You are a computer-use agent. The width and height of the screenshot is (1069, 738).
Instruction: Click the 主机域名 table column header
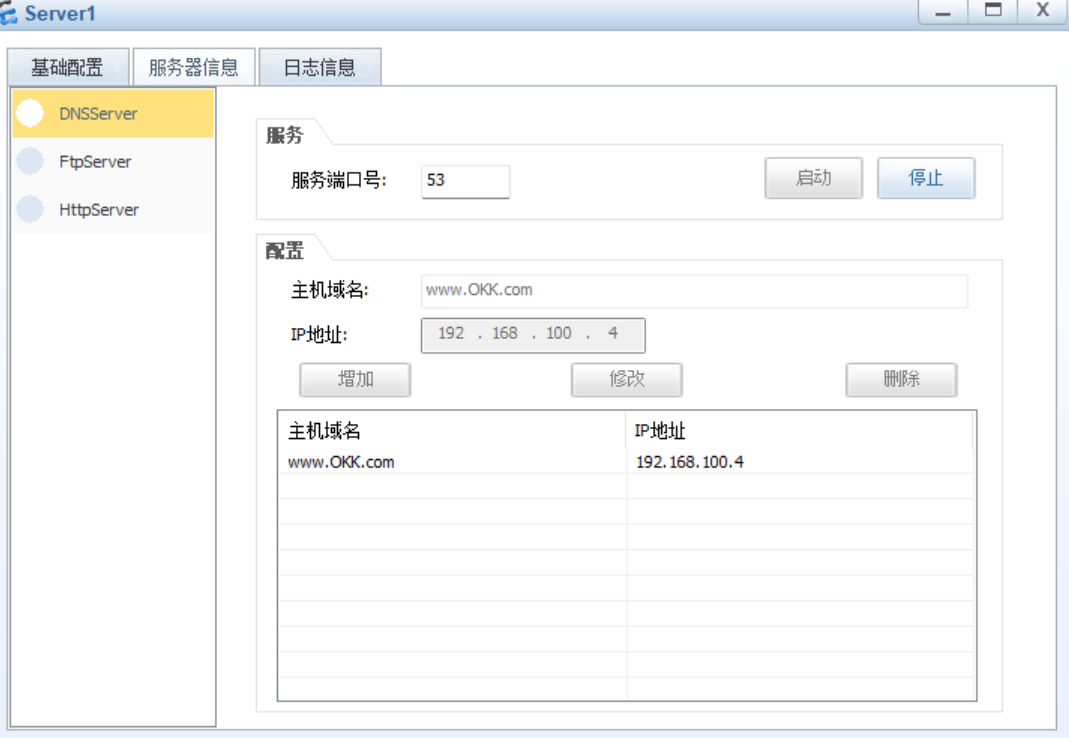(453, 430)
